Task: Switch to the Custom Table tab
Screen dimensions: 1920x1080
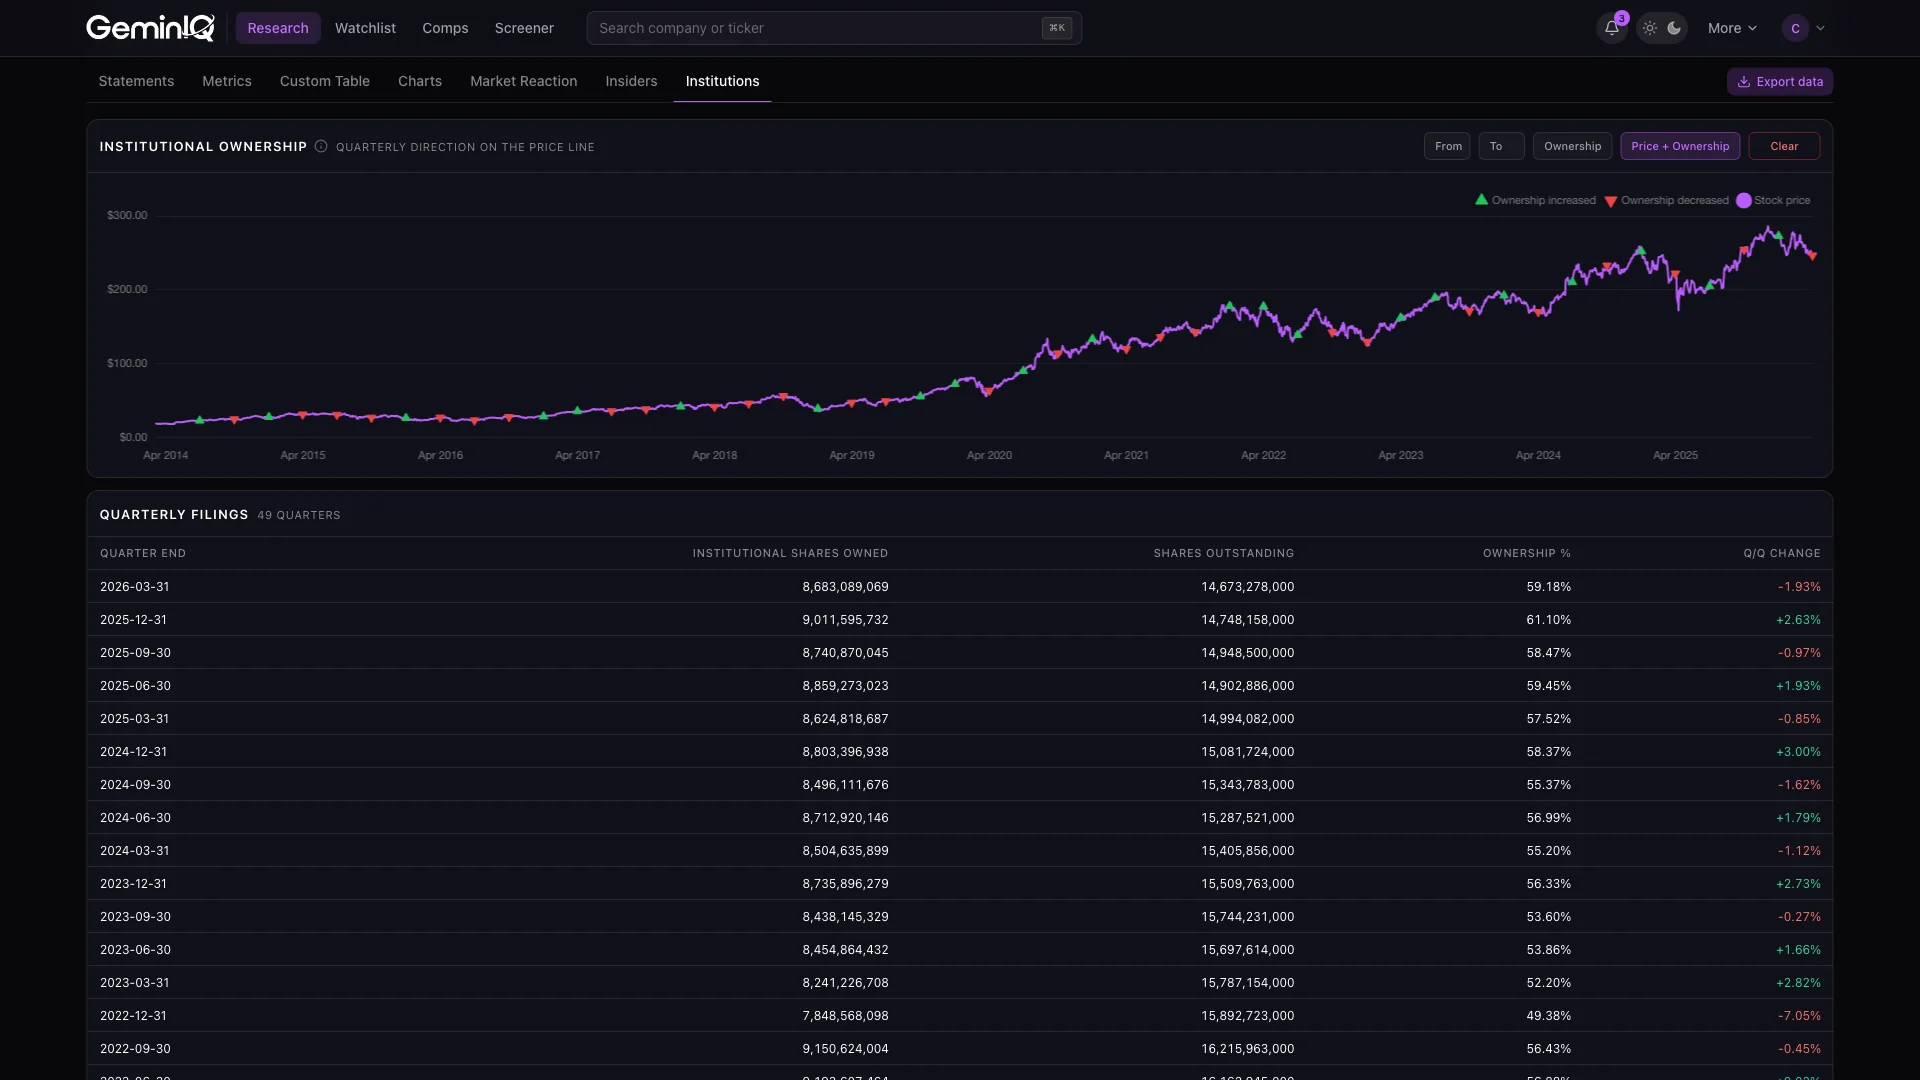Action: point(325,81)
